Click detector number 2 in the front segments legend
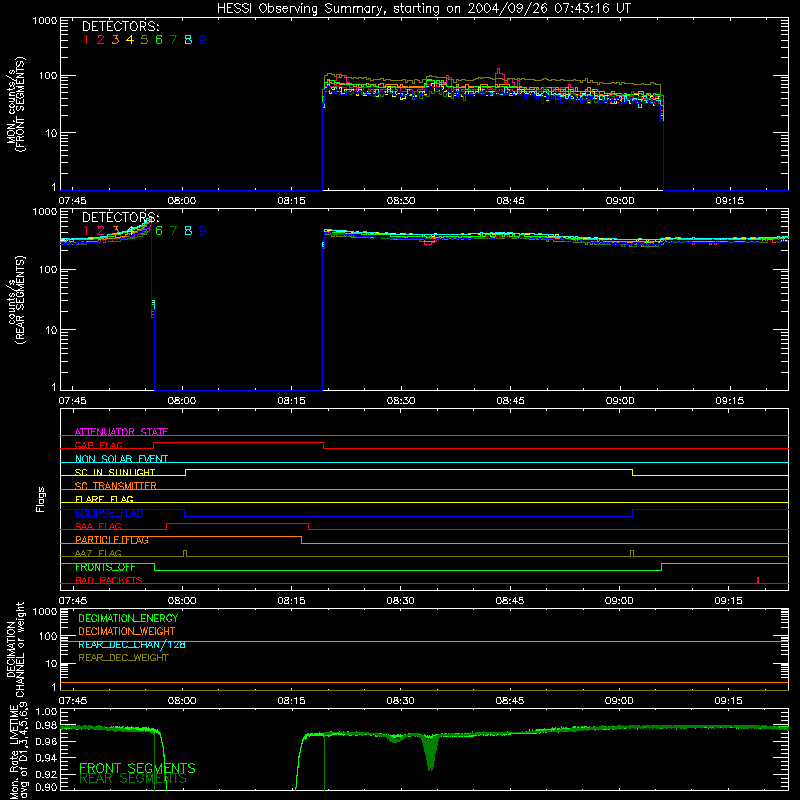Screen dimensions: 800x800 101,40
